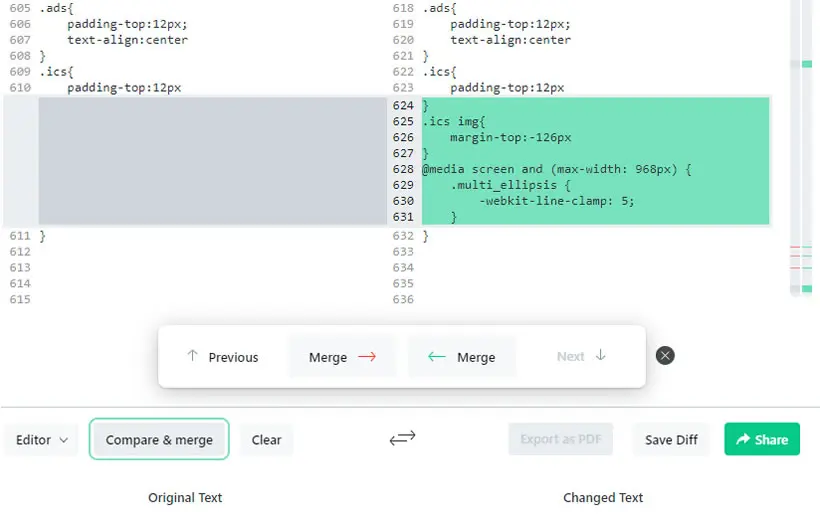The image size is (820, 517).
Task: Click the red merge-right arrow
Action: 367,357
